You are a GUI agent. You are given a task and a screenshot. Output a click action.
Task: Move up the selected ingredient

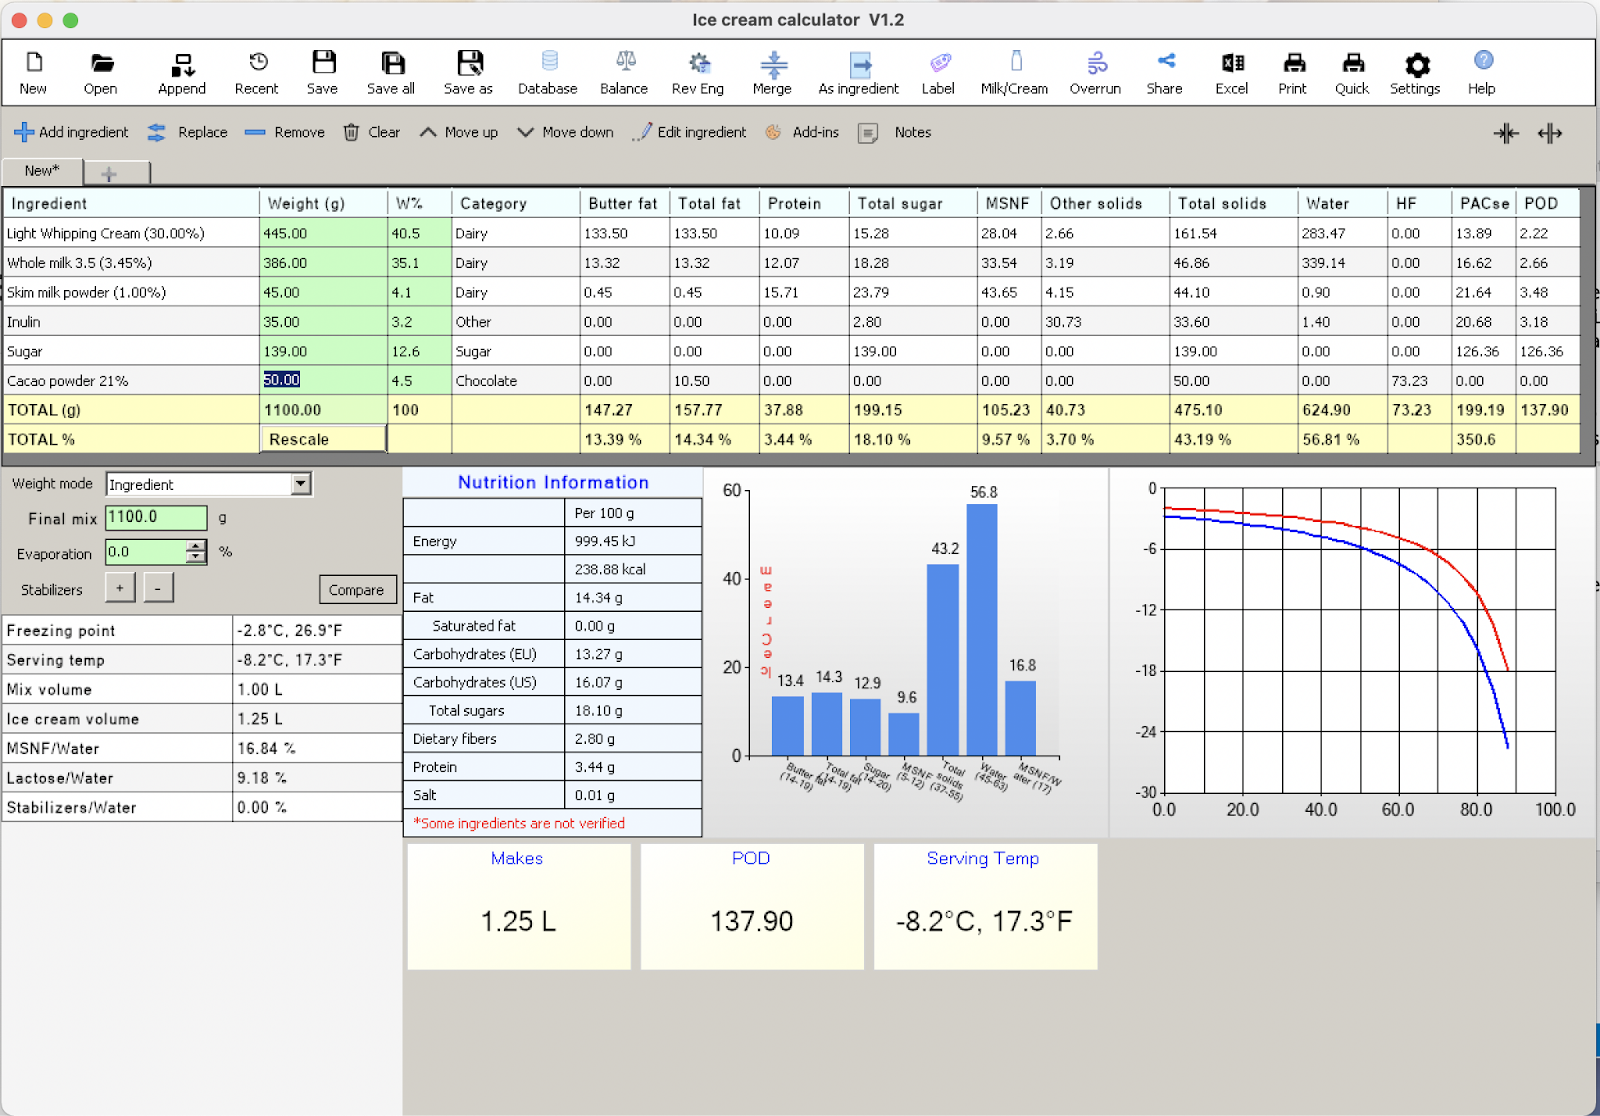(x=459, y=132)
